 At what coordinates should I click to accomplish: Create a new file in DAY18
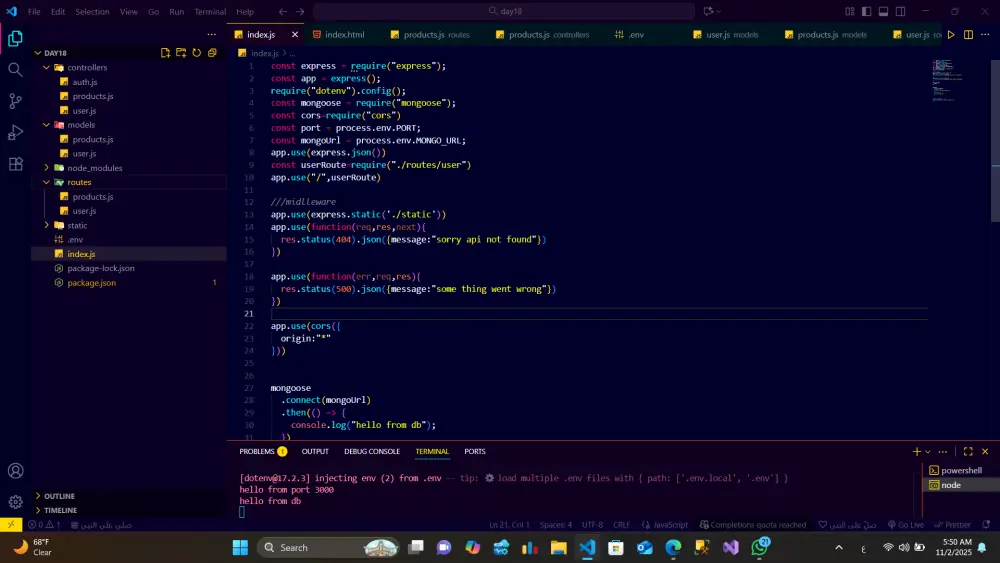(x=166, y=53)
